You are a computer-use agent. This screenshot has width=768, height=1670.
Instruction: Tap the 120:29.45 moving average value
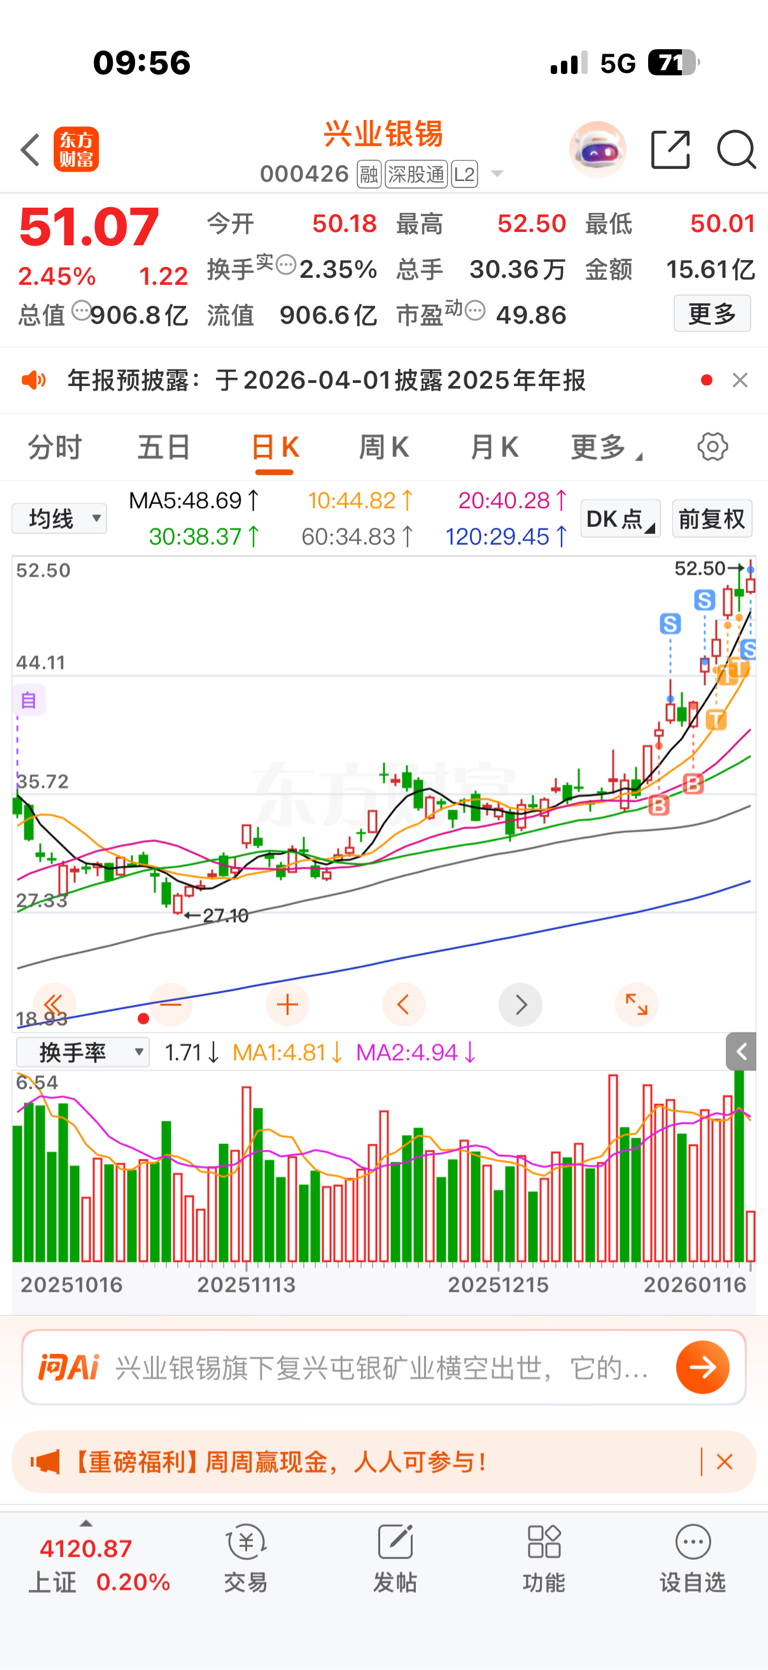(507, 537)
